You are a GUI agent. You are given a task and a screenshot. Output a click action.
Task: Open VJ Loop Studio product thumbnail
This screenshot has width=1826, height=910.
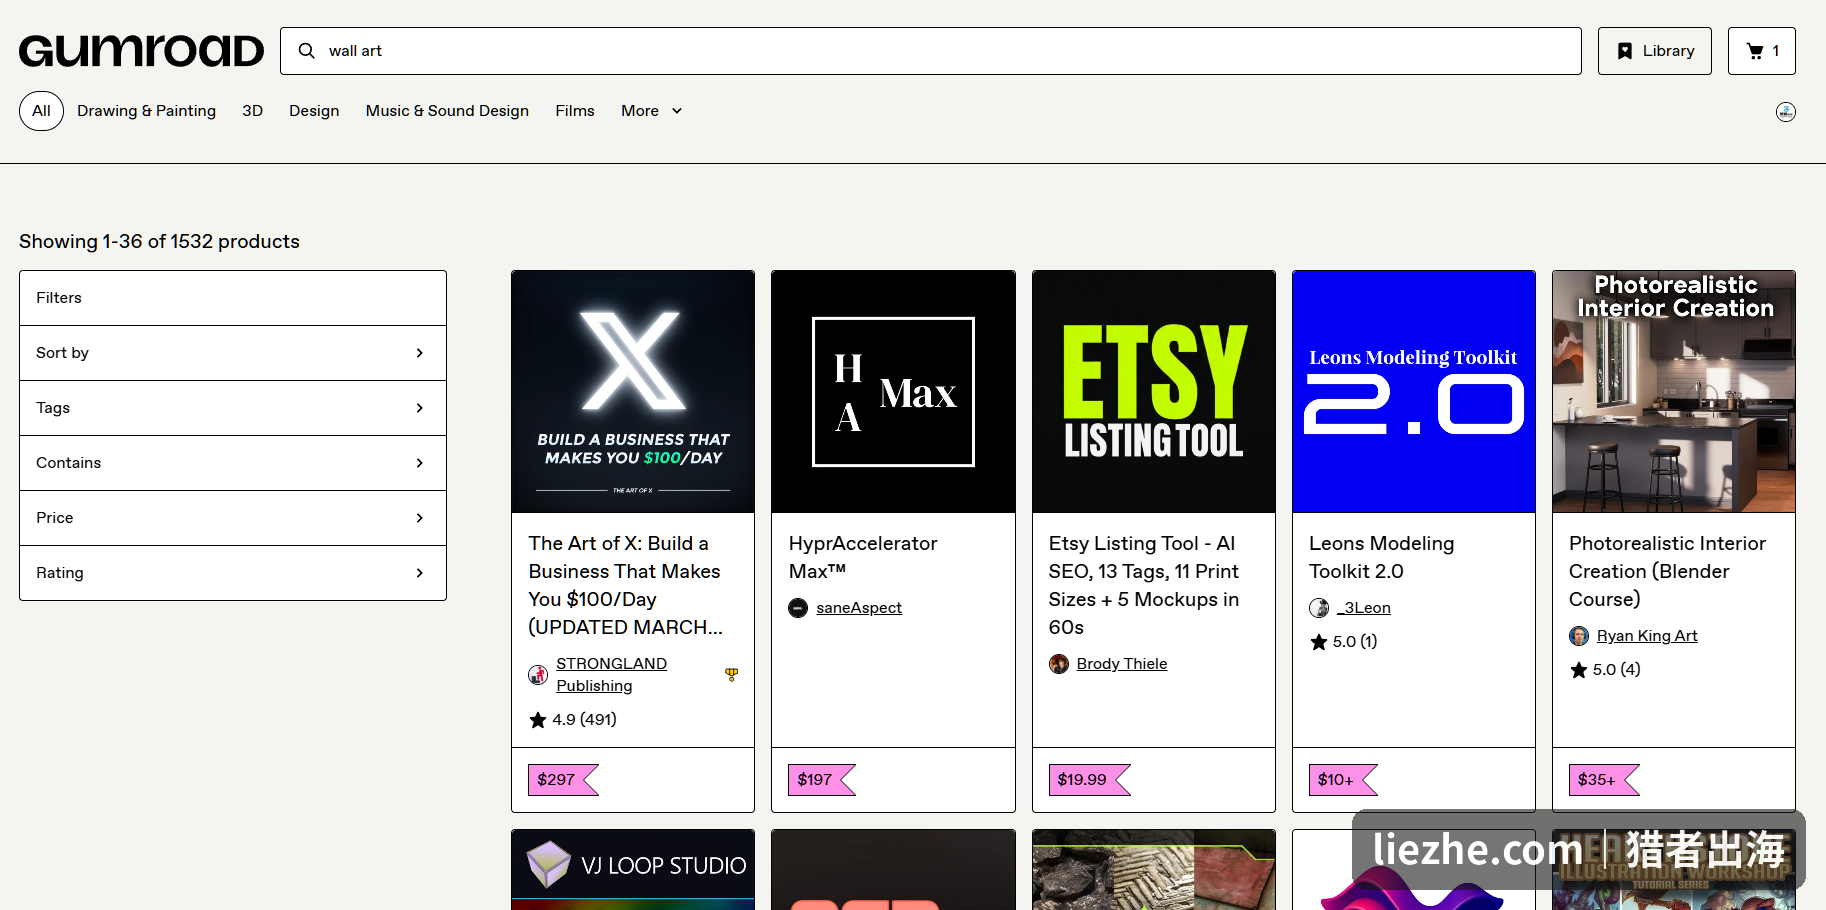[633, 870]
